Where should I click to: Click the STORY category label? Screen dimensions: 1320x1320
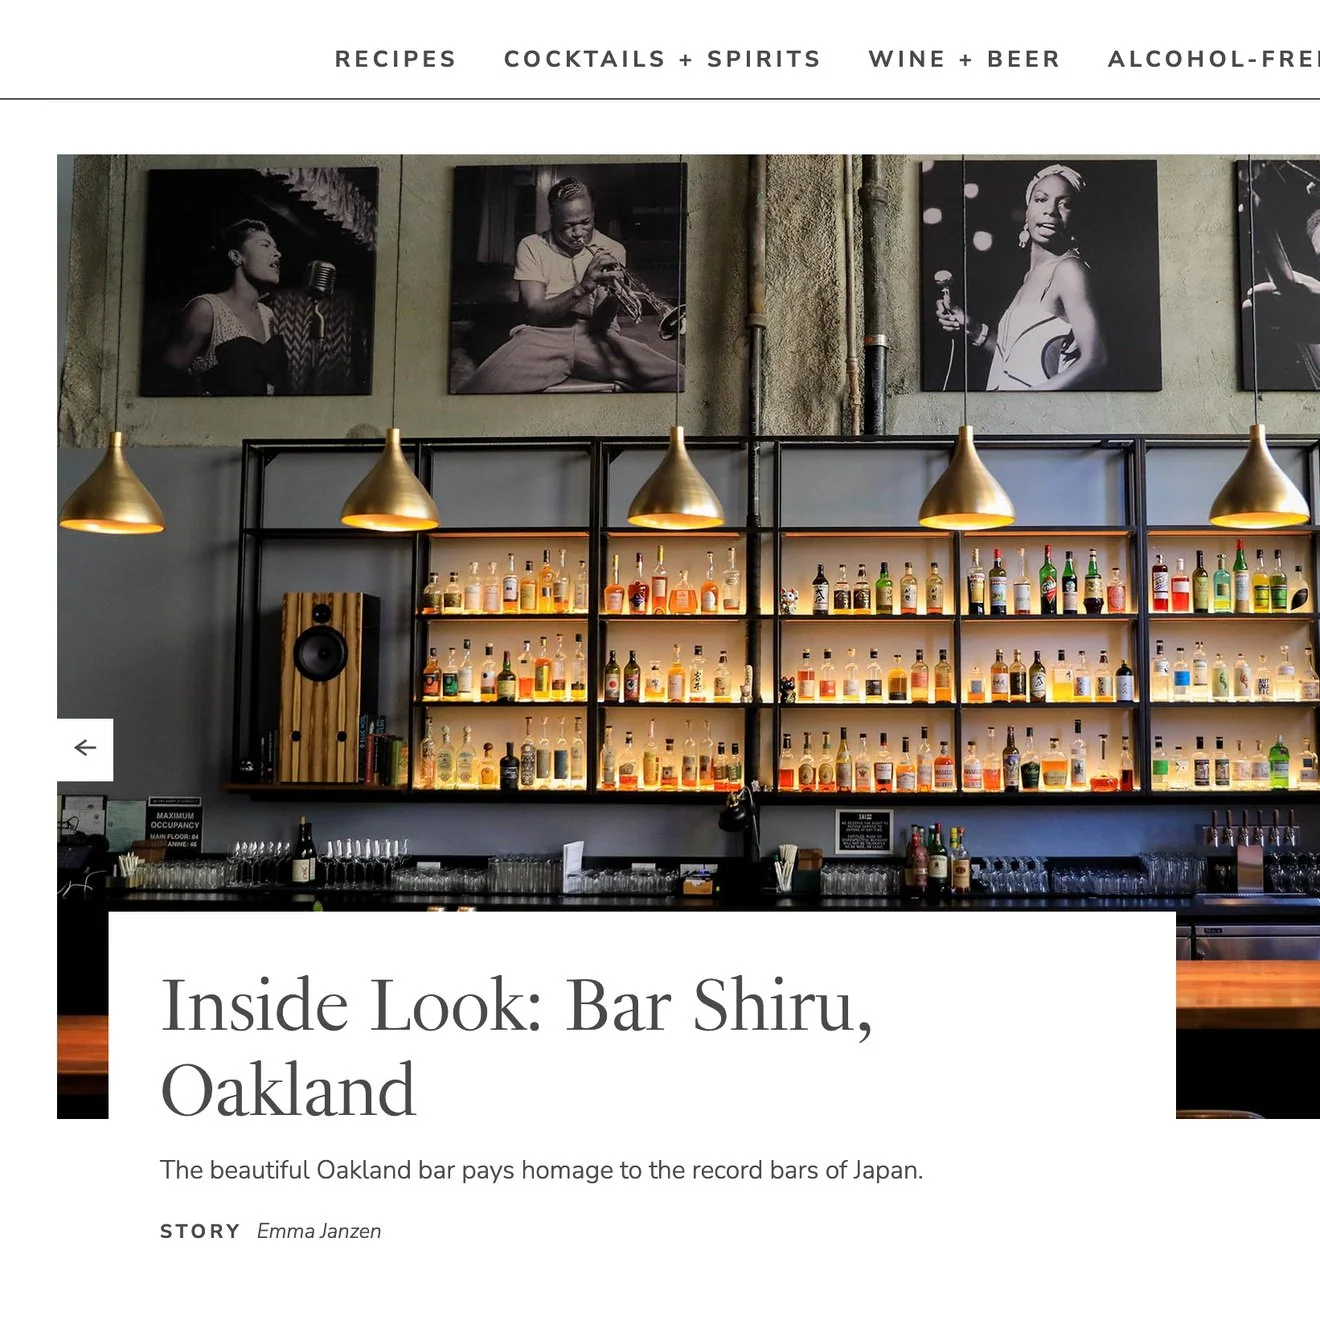[x=200, y=1231]
